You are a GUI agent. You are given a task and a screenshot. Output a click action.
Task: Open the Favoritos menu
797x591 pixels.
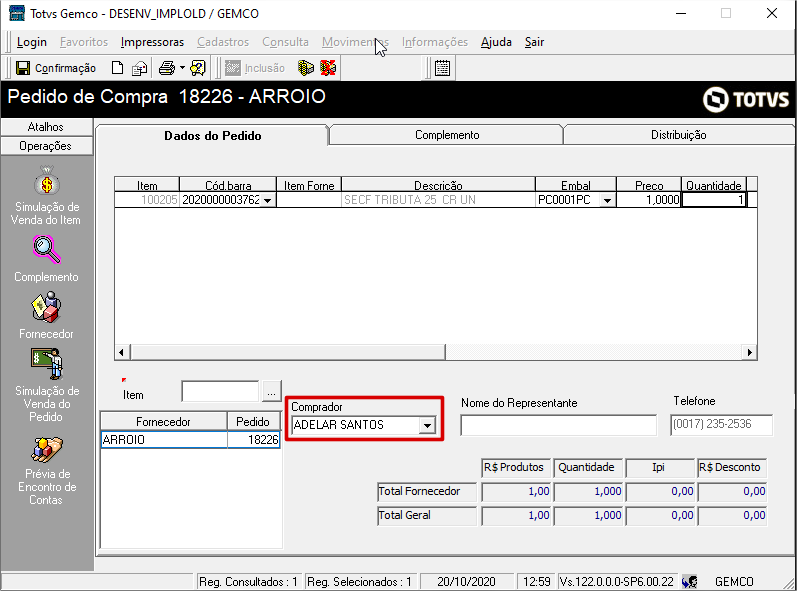(x=84, y=42)
